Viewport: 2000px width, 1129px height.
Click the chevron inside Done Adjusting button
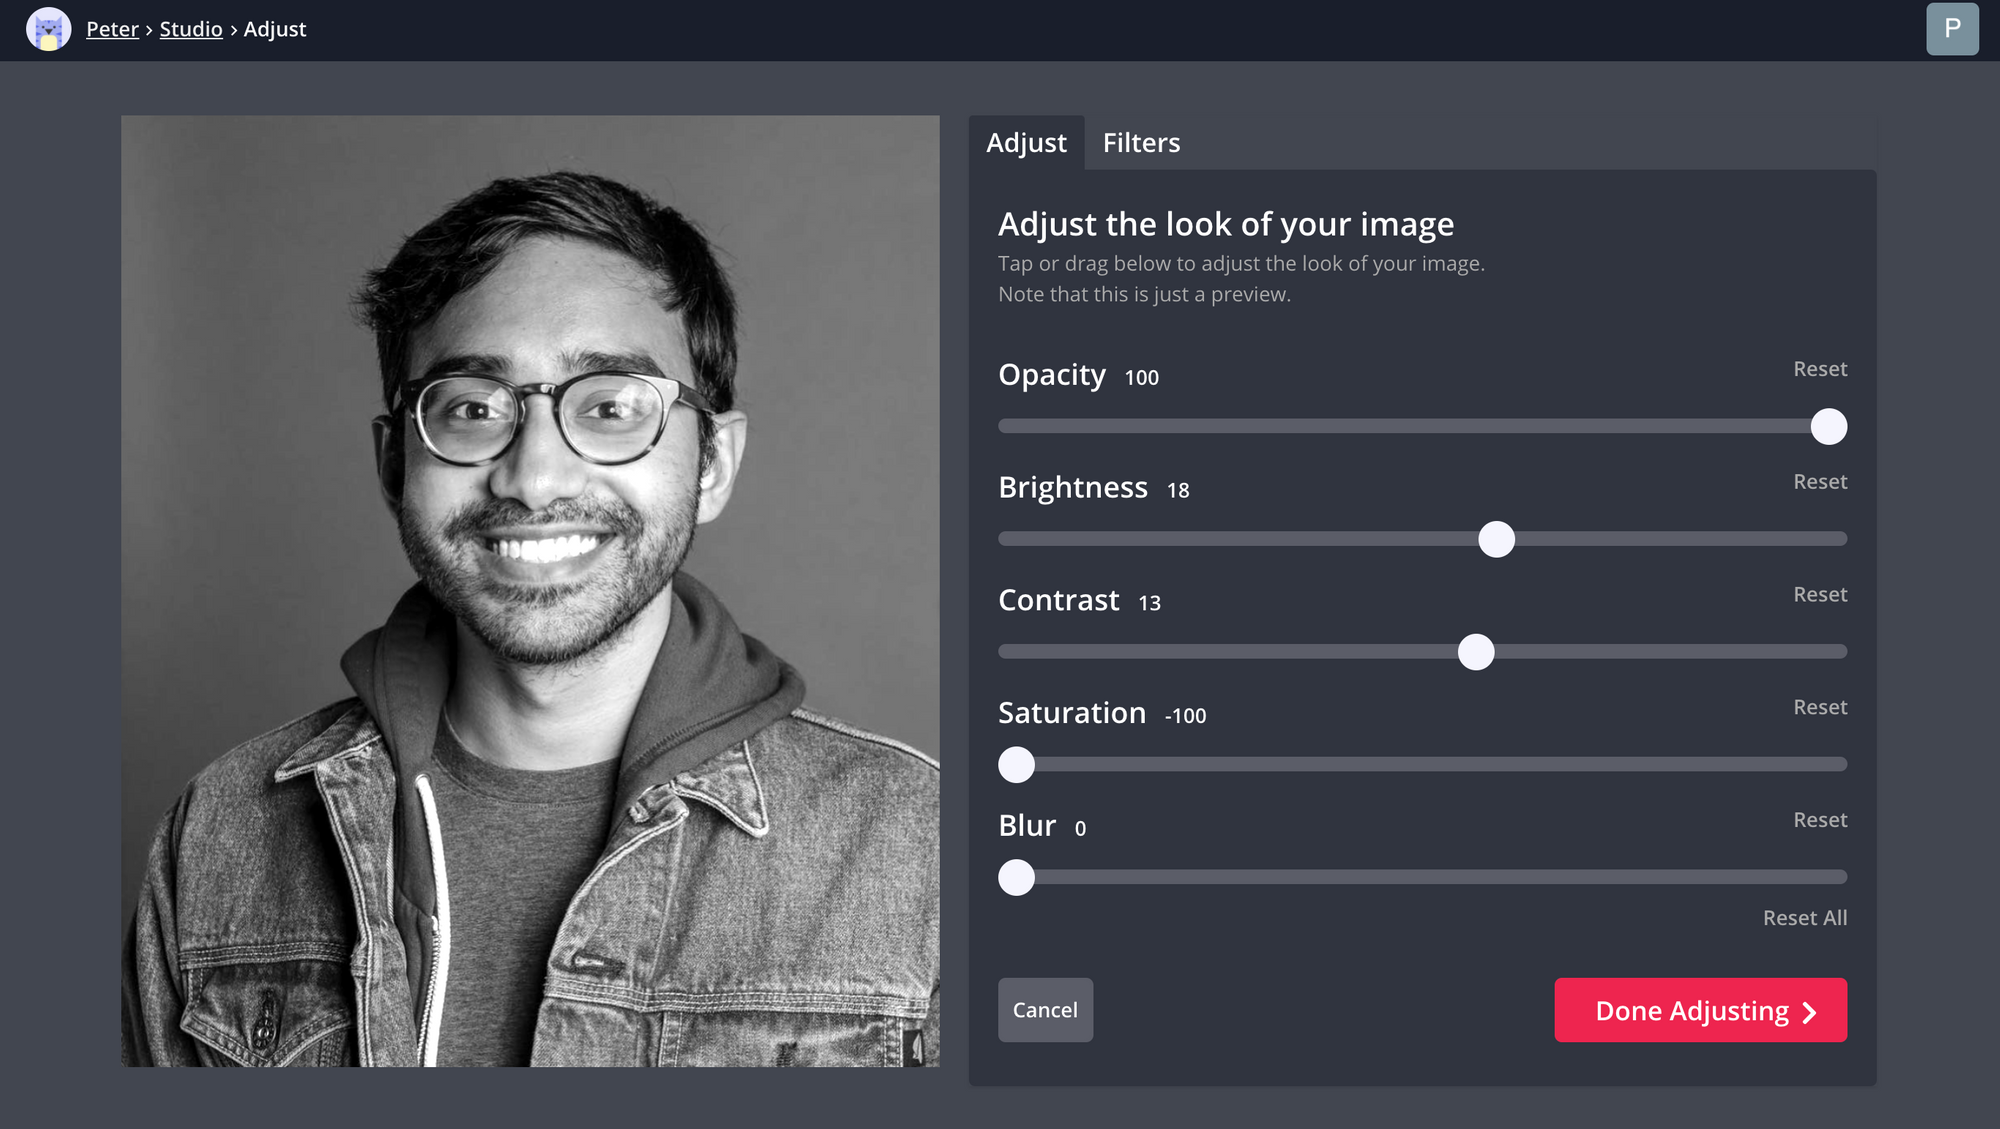(x=1808, y=1012)
